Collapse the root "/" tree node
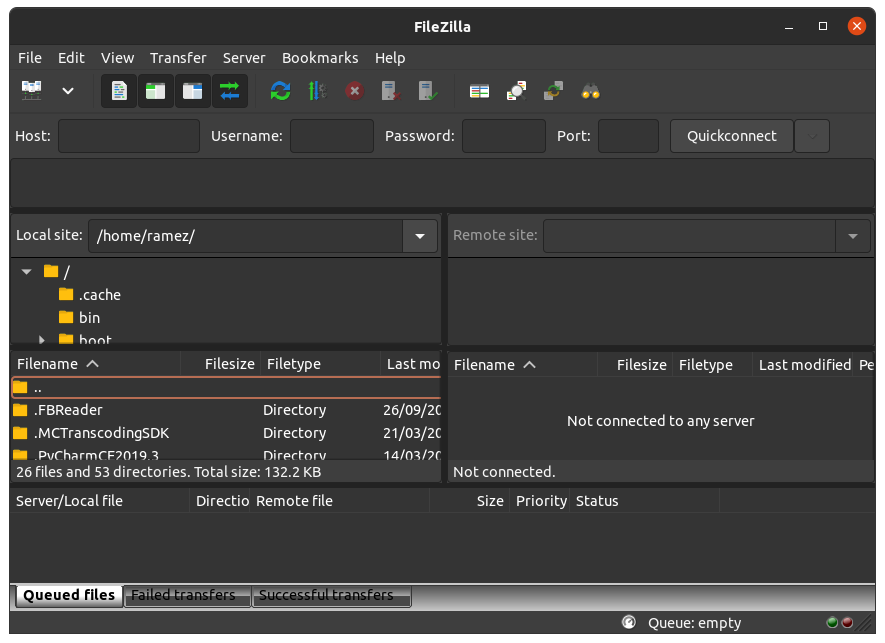This screenshot has width=885, height=643. point(27,271)
